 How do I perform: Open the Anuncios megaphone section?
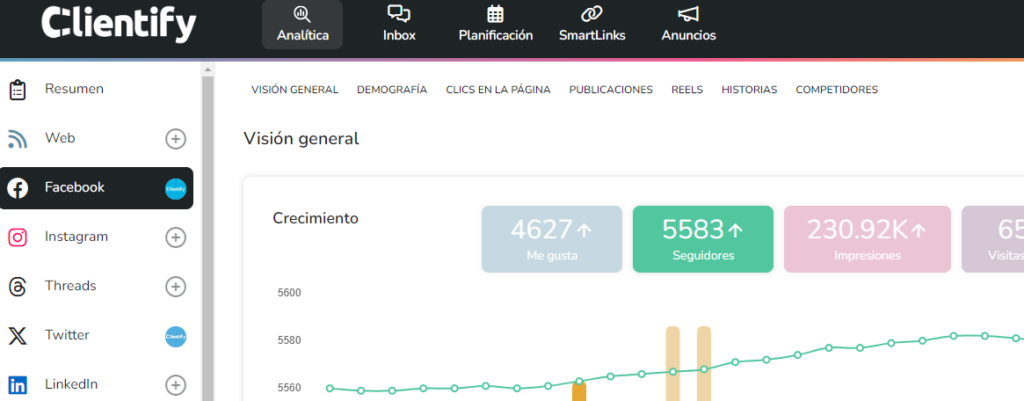(688, 25)
